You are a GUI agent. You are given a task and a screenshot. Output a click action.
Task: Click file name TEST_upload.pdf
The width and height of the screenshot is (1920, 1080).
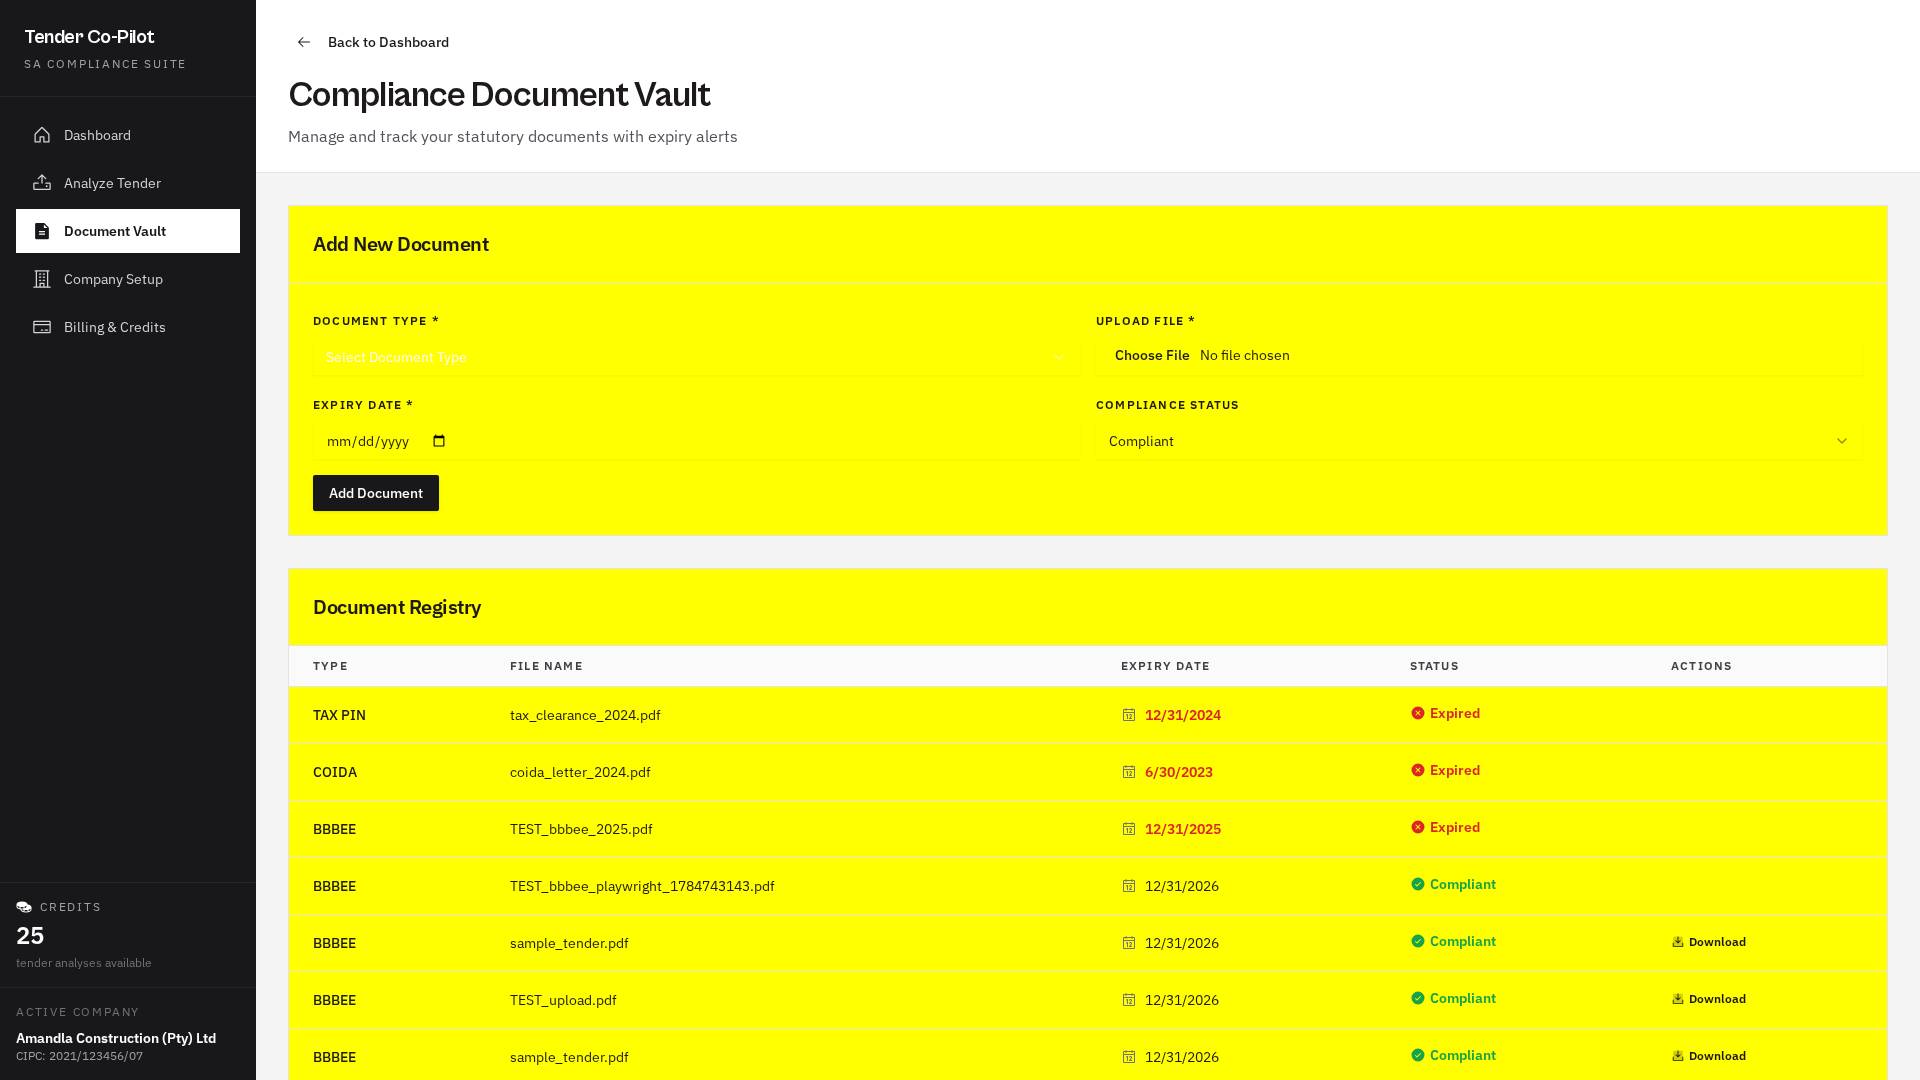pos(563,1000)
